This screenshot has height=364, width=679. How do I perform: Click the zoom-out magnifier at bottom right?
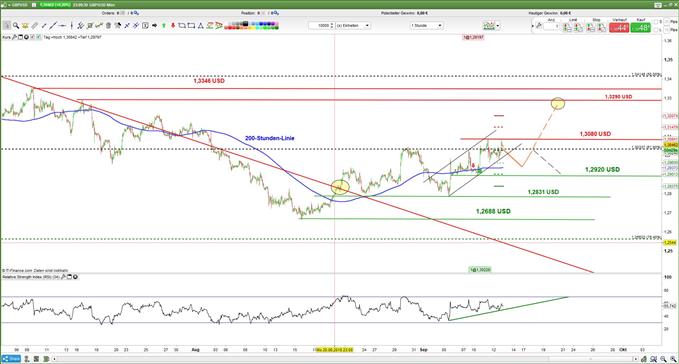(x=663, y=359)
